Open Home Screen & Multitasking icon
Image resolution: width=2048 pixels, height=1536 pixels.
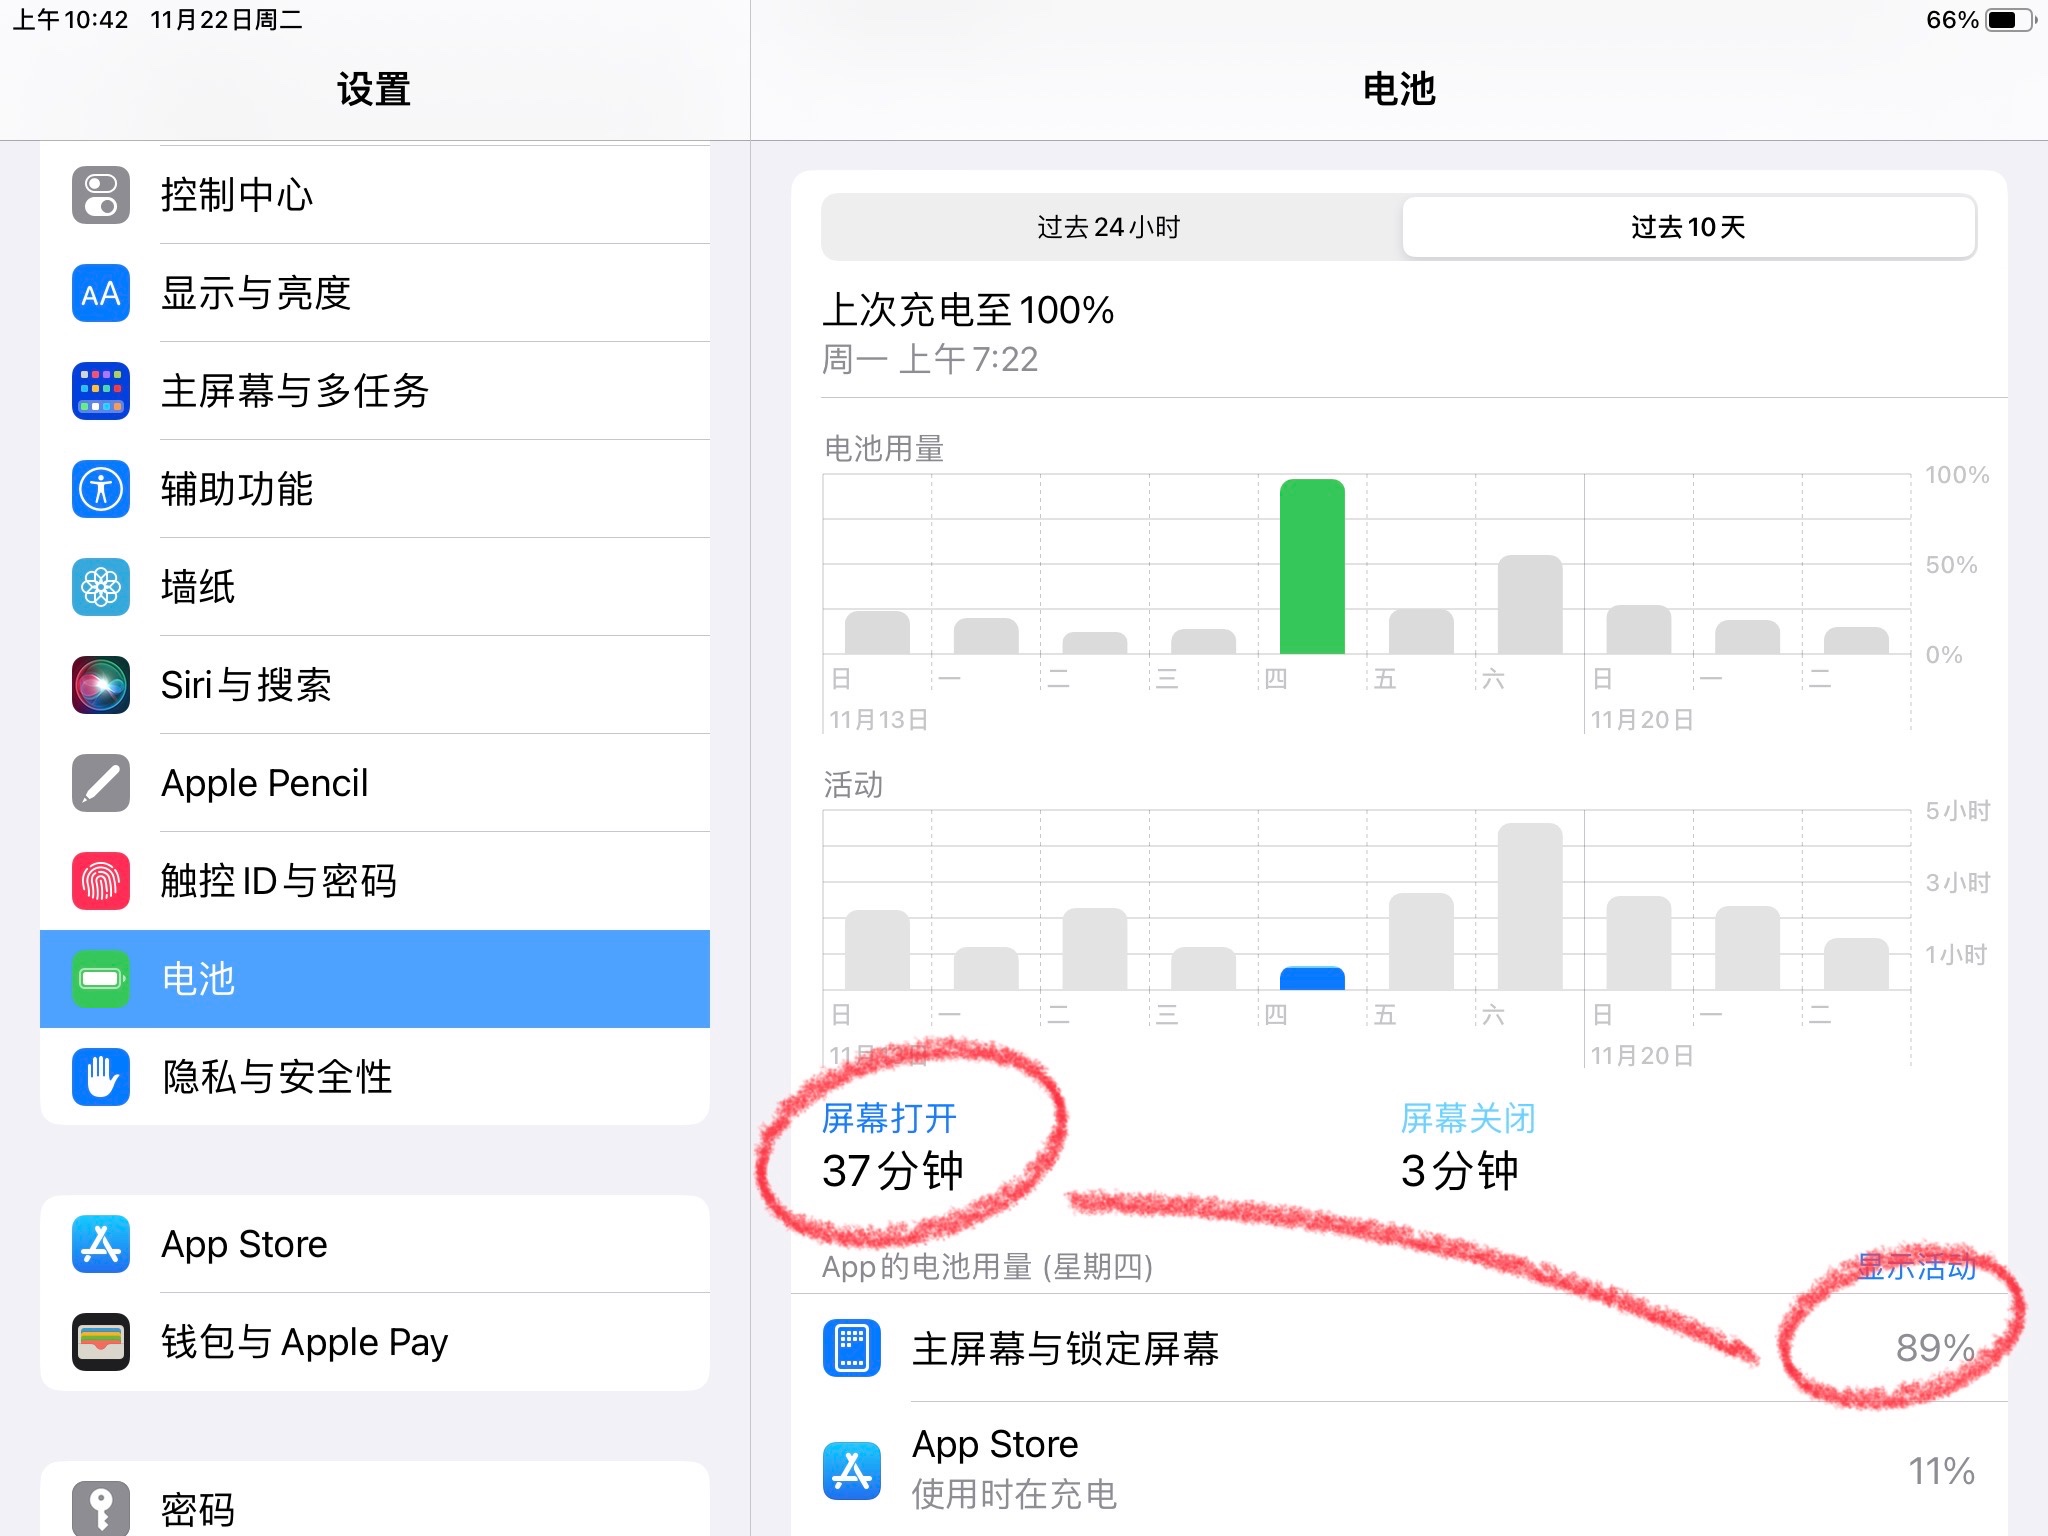[x=101, y=391]
